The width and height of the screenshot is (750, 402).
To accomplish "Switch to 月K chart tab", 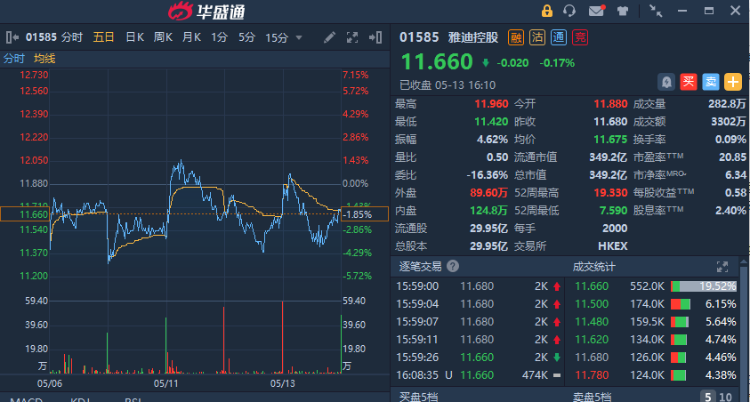I will pos(191,37).
